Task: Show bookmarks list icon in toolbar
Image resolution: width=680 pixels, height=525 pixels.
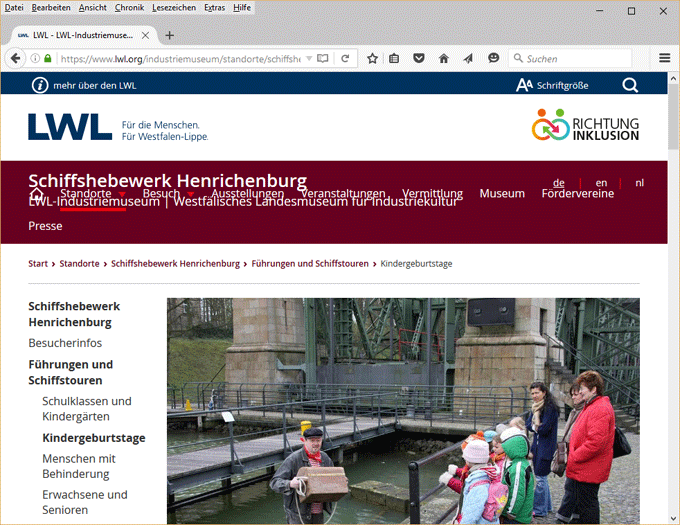Action: (x=394, y=58)
